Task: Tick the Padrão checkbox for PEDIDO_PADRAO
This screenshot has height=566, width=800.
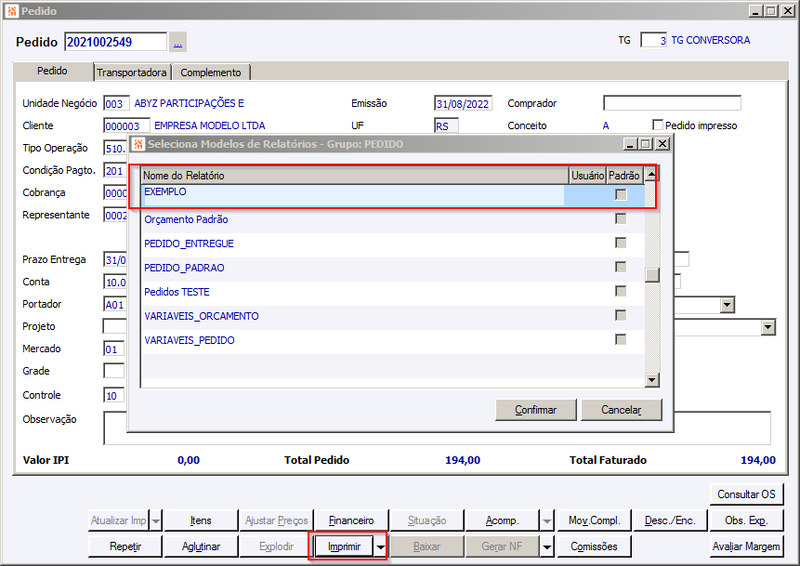Action: click(x=620, y=267)
